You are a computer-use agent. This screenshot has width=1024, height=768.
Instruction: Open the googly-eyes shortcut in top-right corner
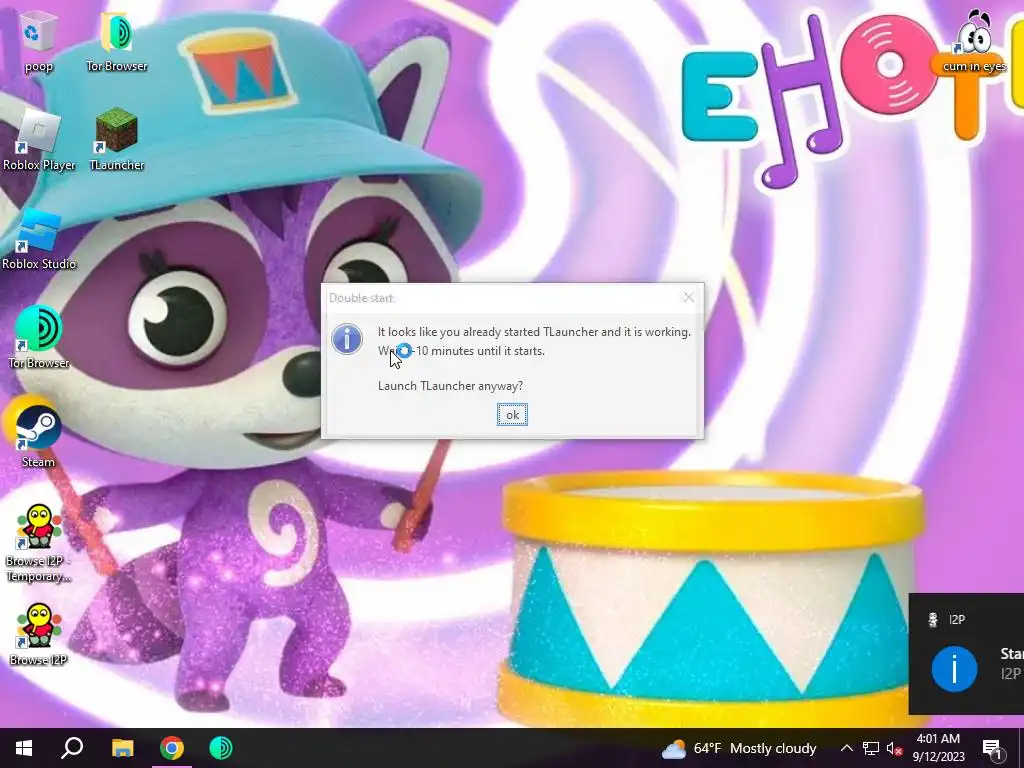pyautogui.click(x=973, y=40)
